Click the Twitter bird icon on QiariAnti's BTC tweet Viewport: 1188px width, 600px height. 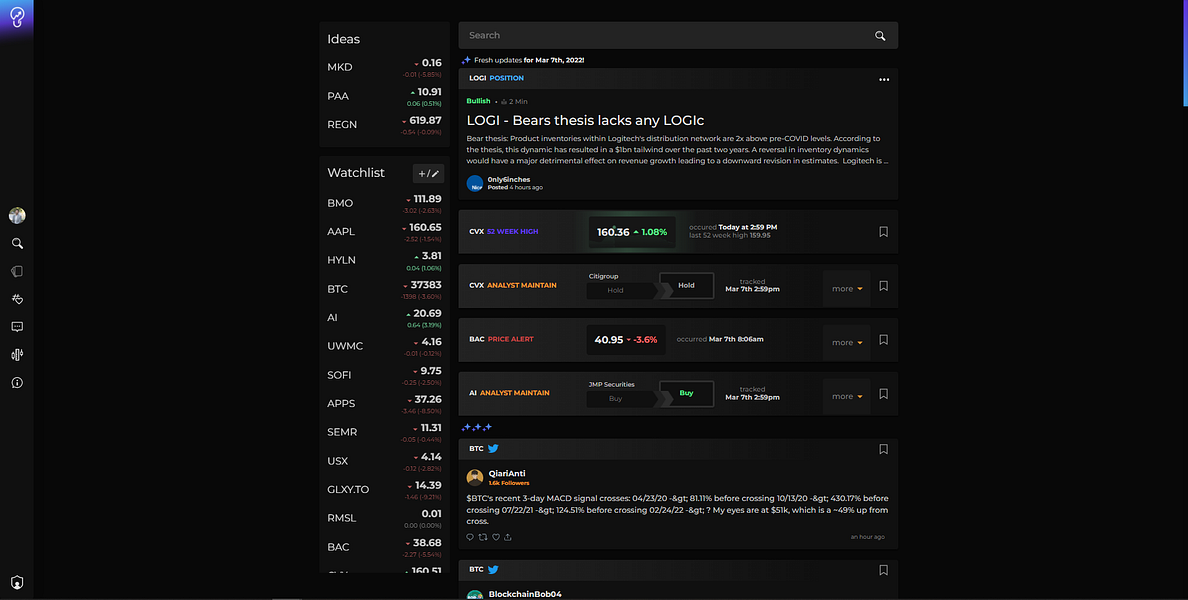click(x=492, y=448)
